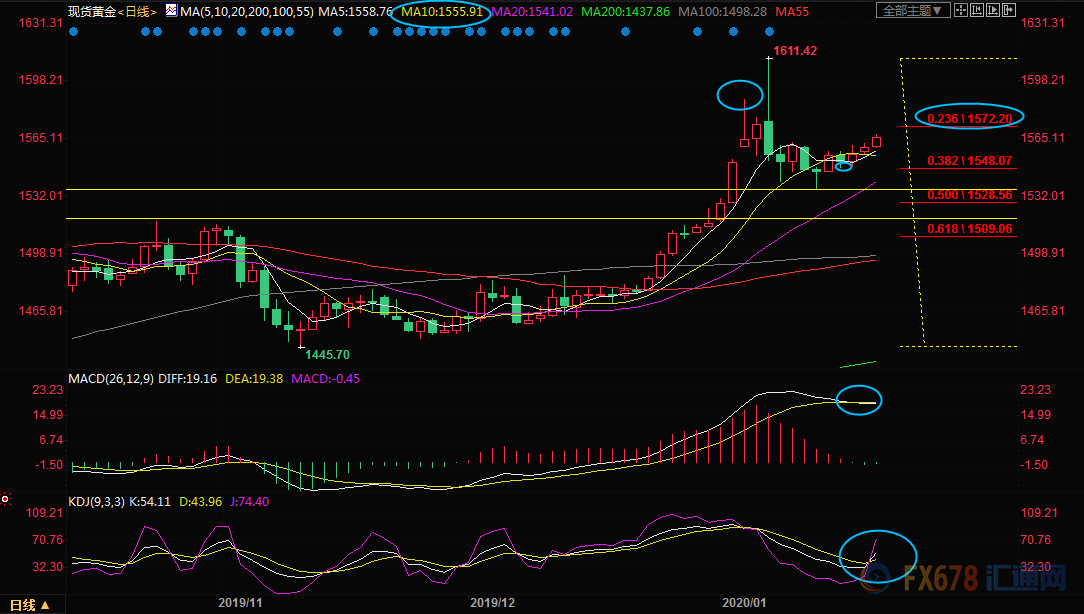Click the red sun icon left of KDJ panel
1084x614 pixels.
click(6, 499)
